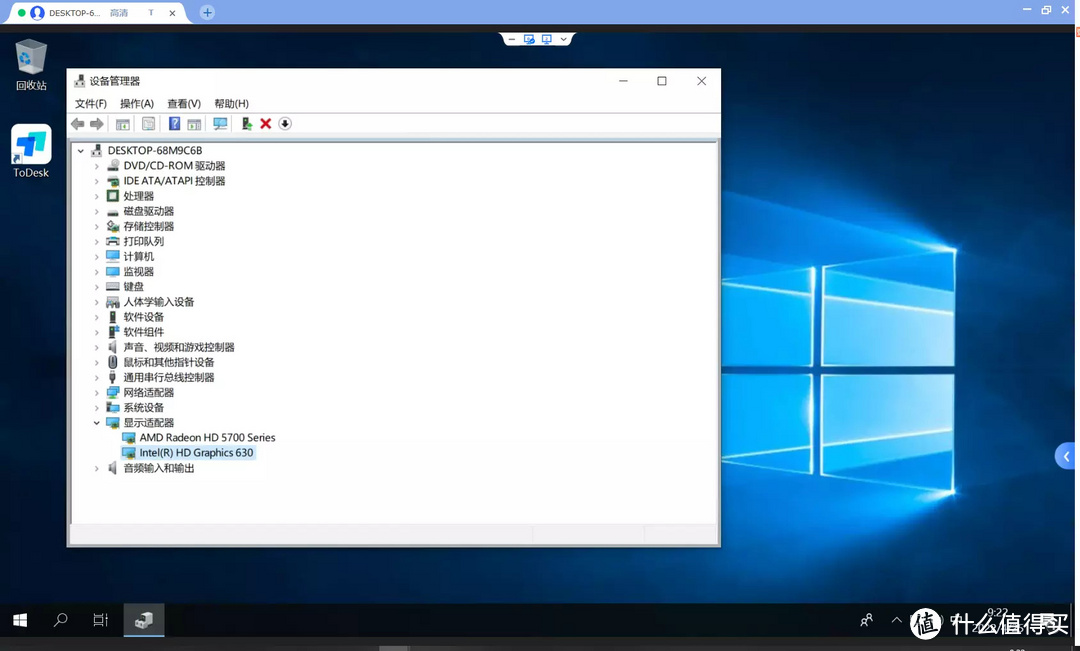Click the Device Manager taskbar button
This screenshot has width=1080, height=651.
pos(144,620)
